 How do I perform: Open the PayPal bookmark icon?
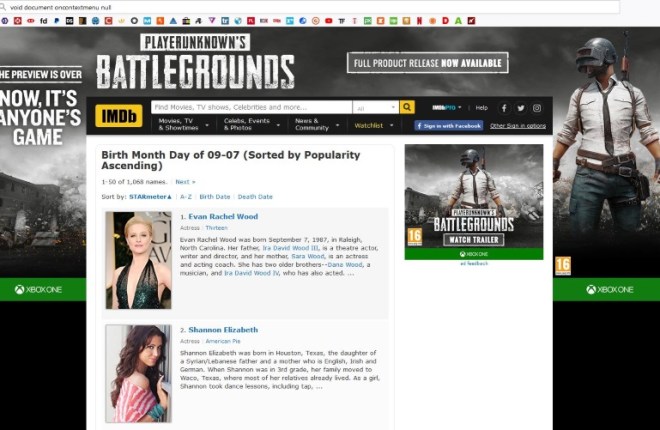(56, 21)
